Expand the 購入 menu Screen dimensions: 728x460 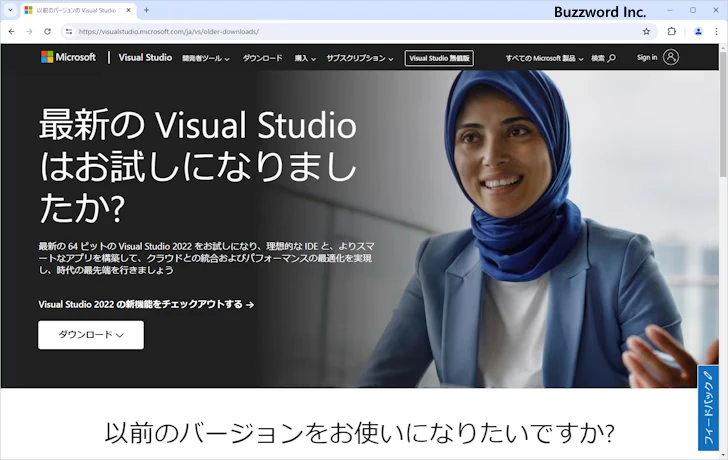[x=305, y=58]
